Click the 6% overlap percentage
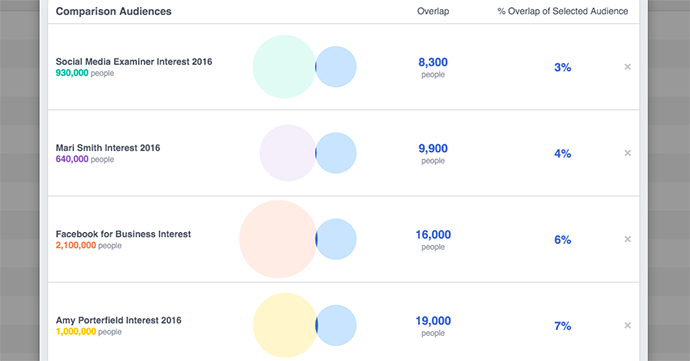The height and width of the screenshot is (361, 690). [562, 240]
